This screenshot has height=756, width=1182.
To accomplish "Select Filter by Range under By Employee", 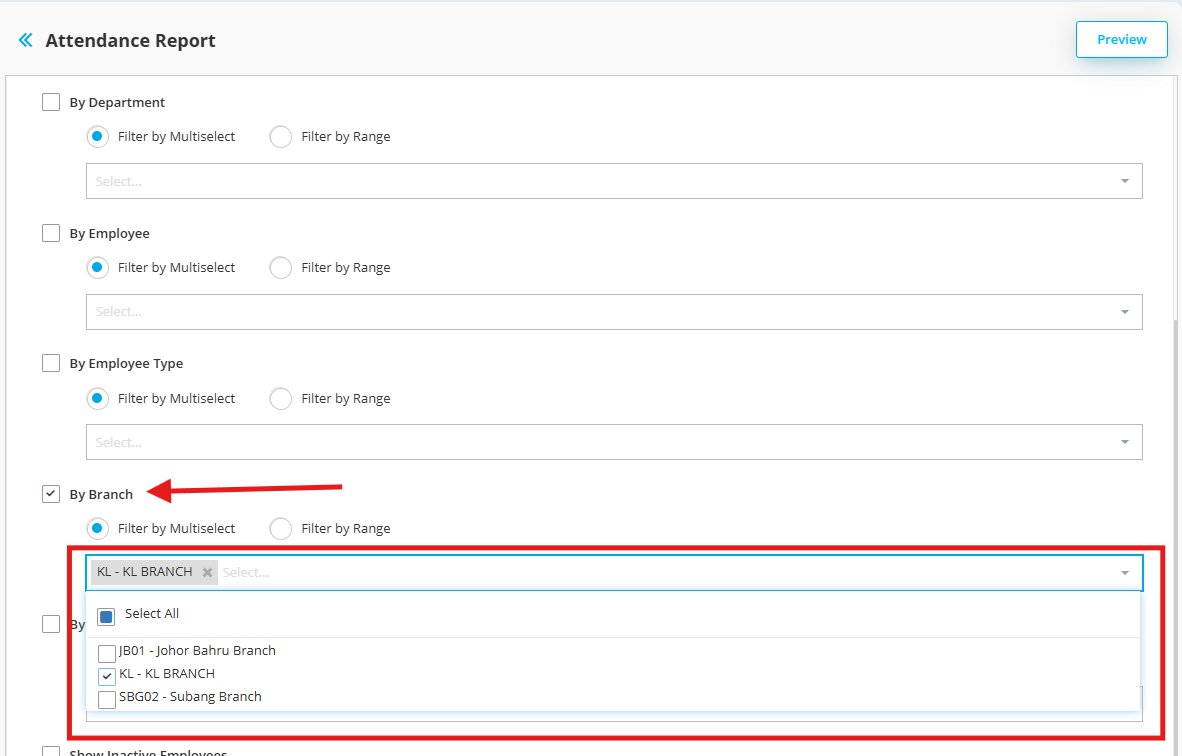I will point(280,268).
